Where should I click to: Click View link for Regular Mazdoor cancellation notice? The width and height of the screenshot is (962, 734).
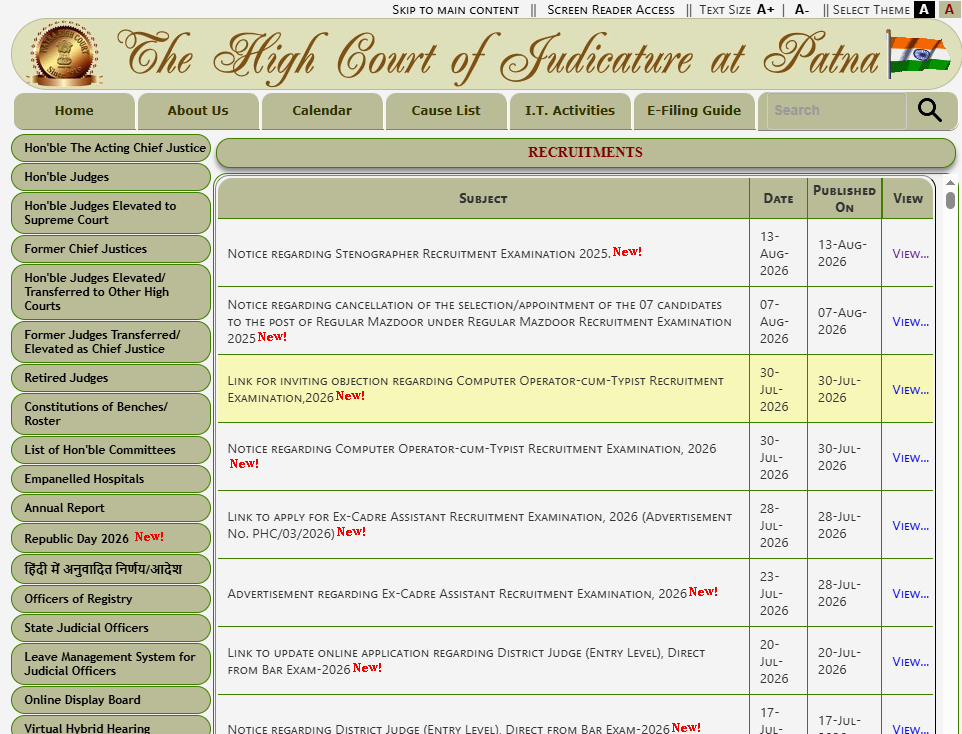(x=910, y=322)
